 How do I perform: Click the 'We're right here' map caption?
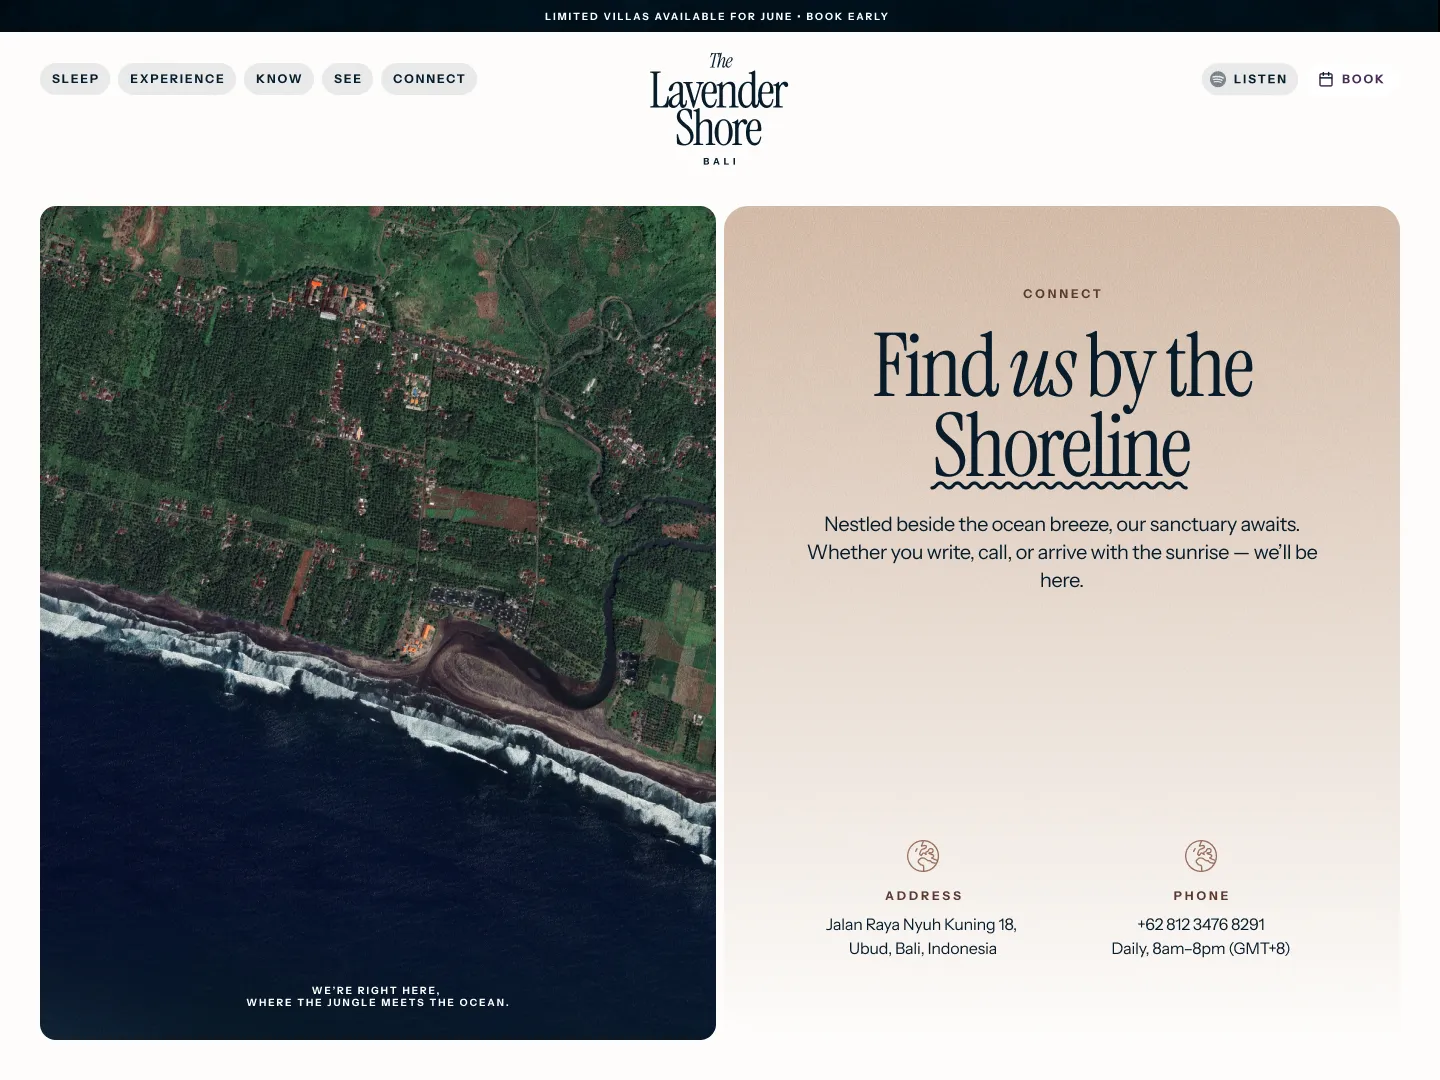click(378, 996)
